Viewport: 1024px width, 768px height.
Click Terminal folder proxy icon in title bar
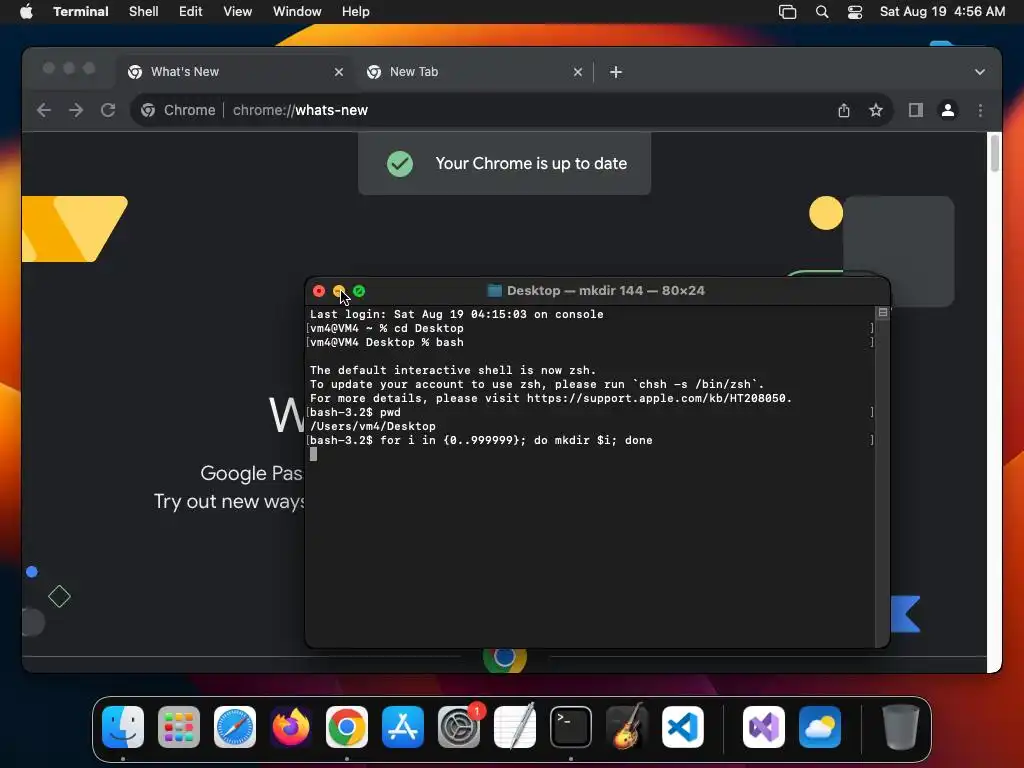pos(494,291)
